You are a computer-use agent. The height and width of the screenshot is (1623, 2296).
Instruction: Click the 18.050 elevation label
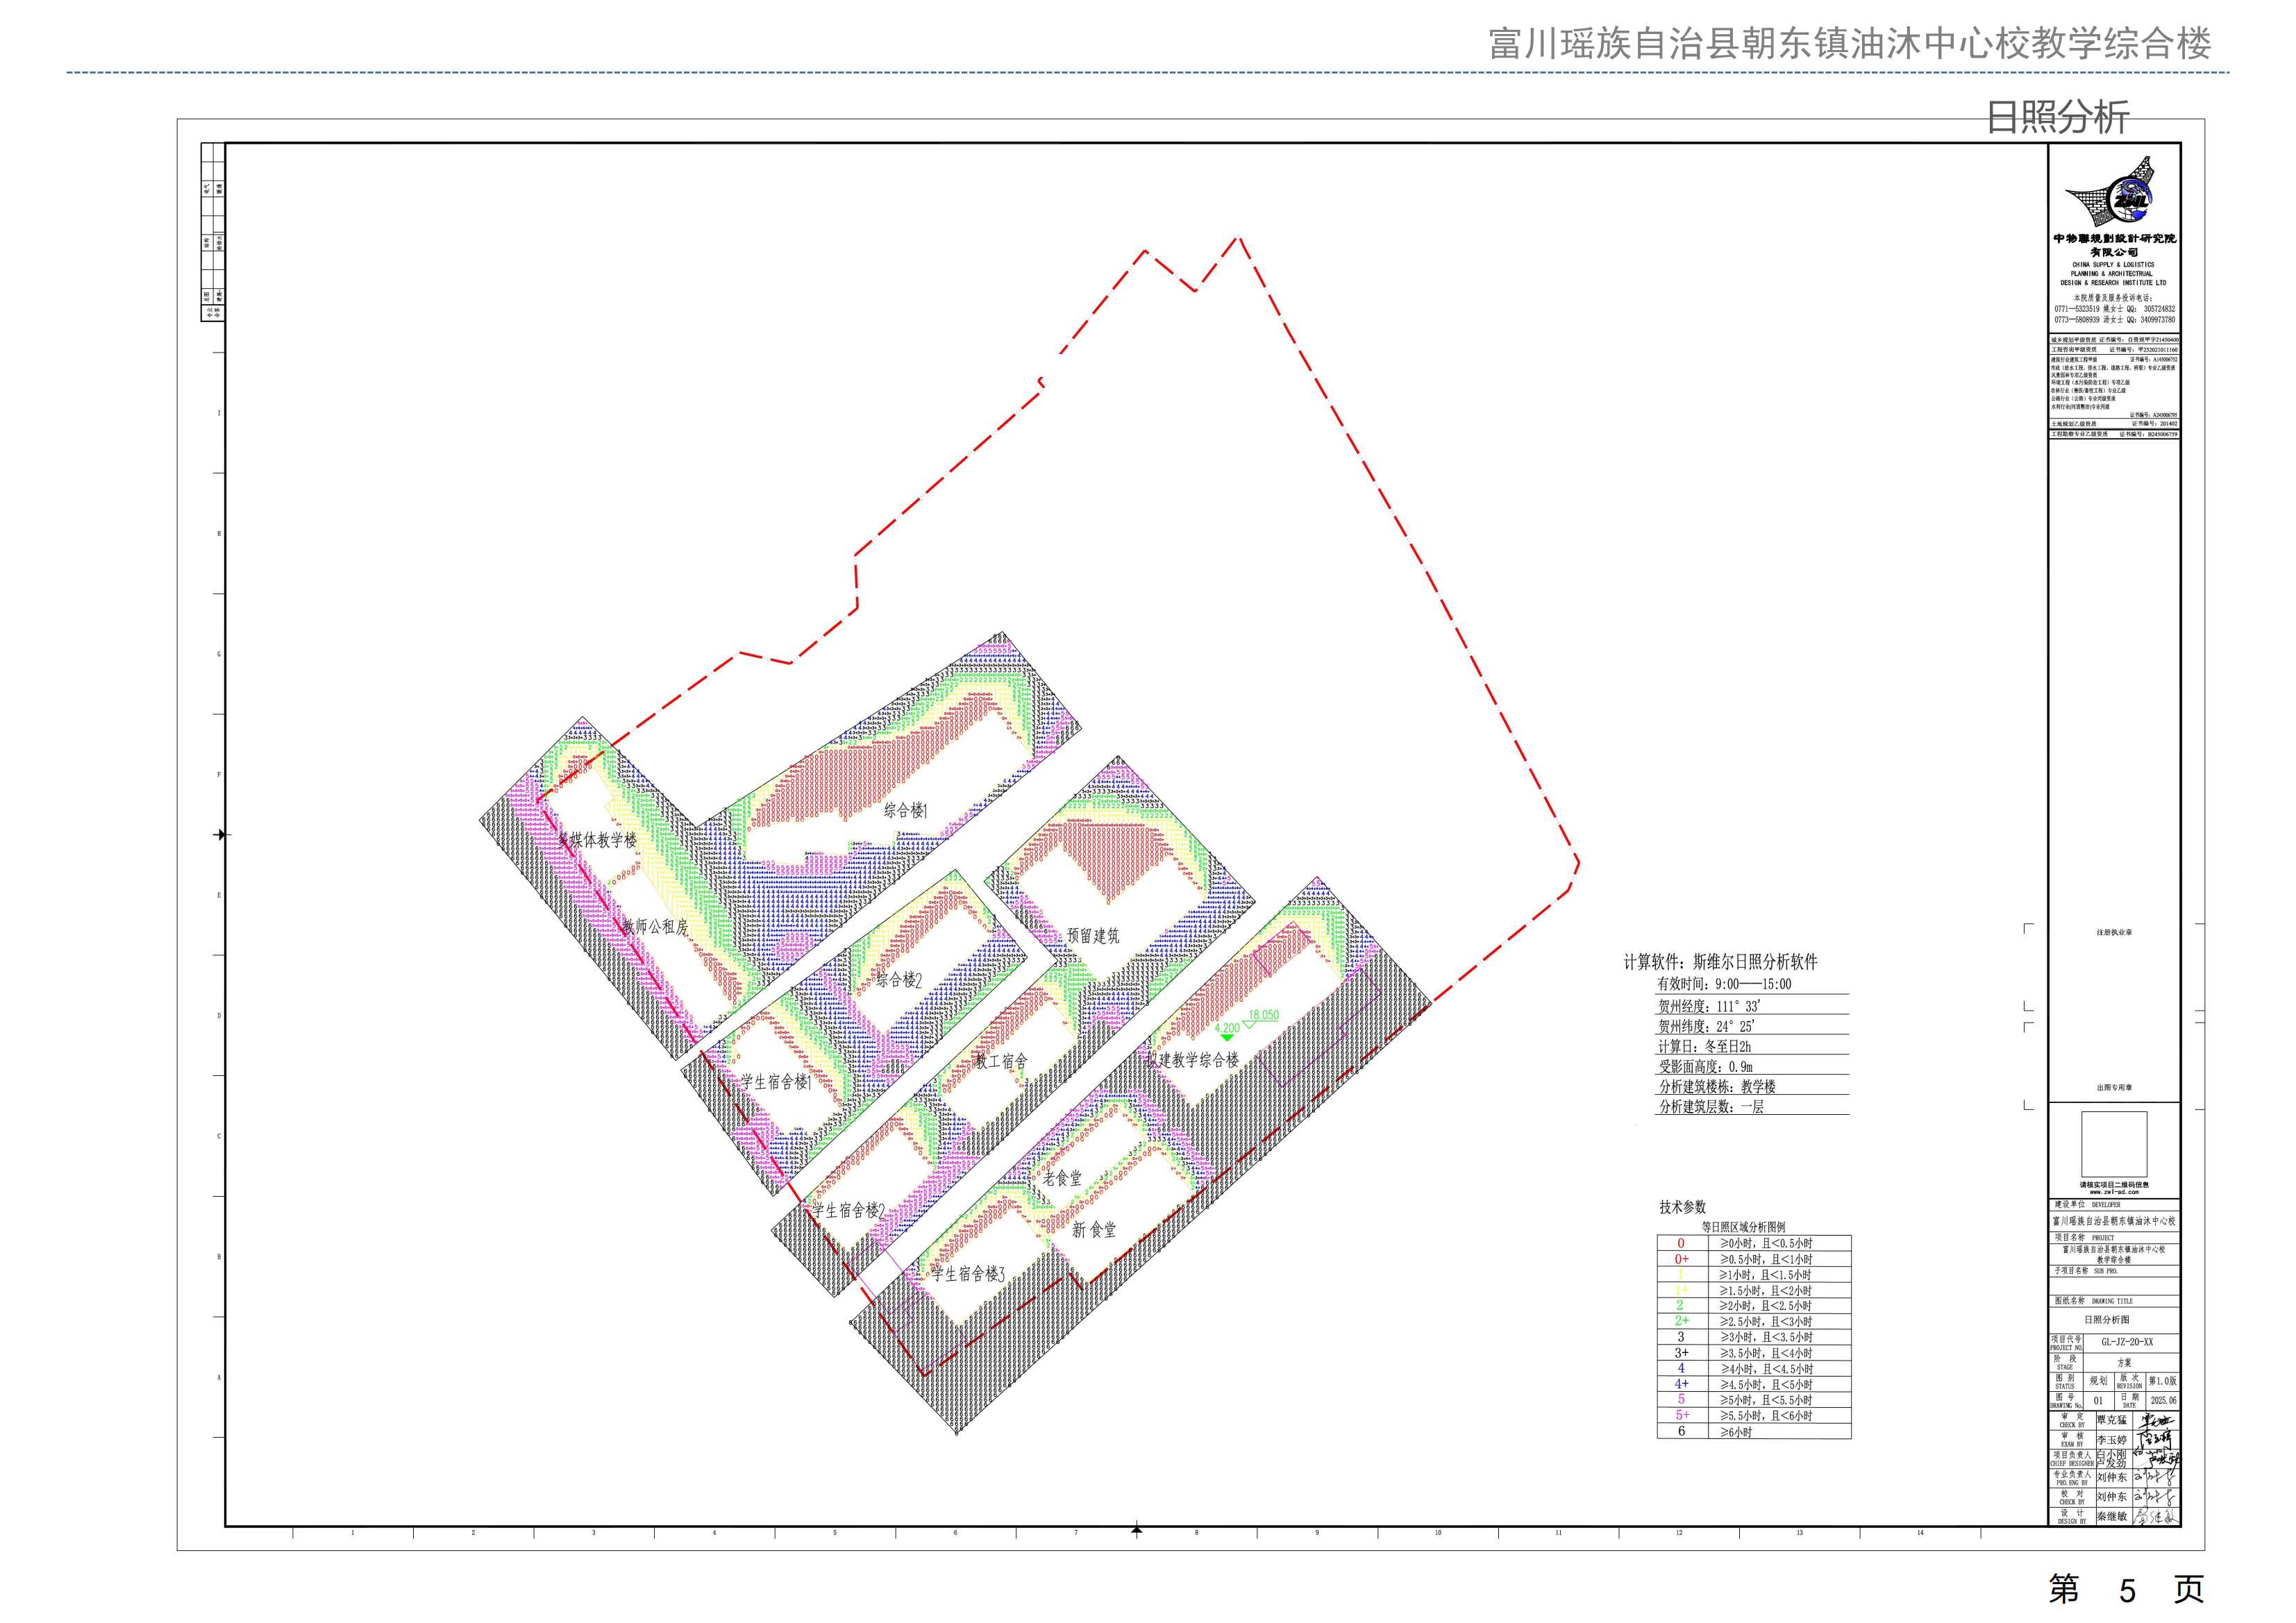pos(1263,1015)
